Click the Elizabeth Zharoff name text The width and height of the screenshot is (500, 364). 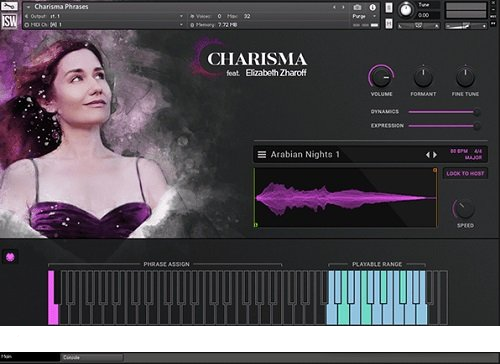(x=276, y=73)
